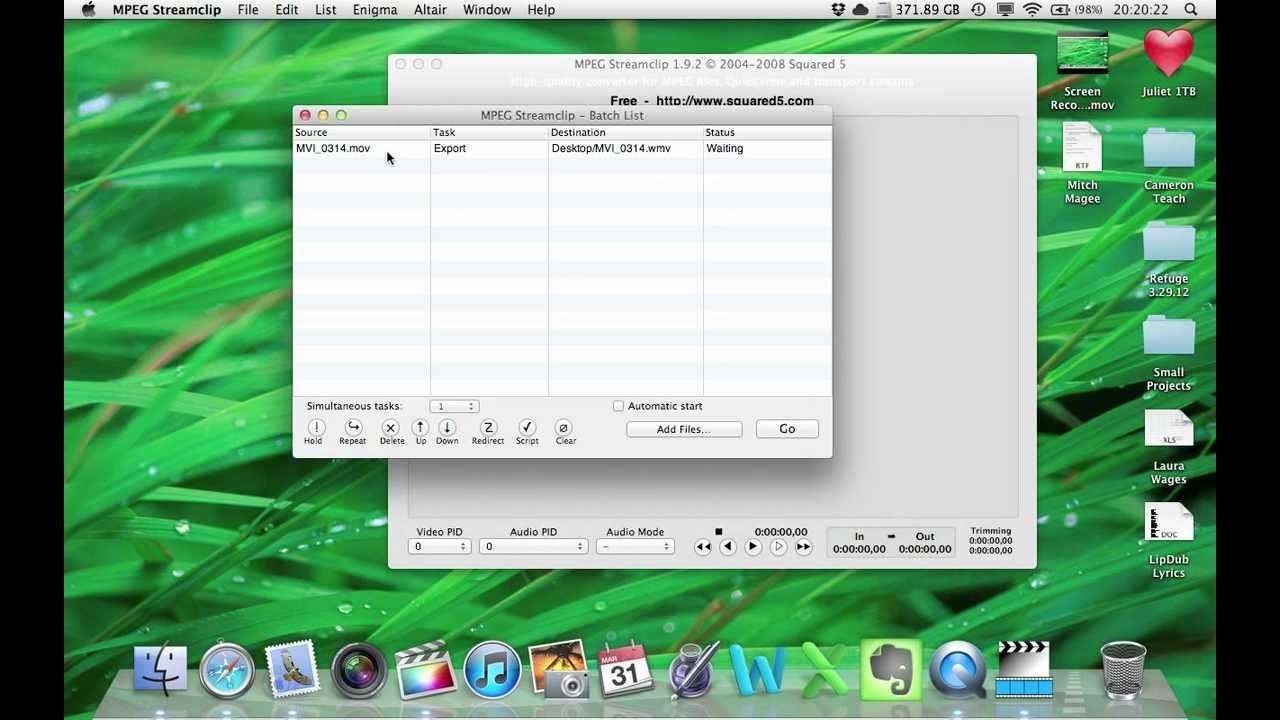Open the Help menu
The width and height of the screenshot is (1280, 720).
tap(541, 9)
